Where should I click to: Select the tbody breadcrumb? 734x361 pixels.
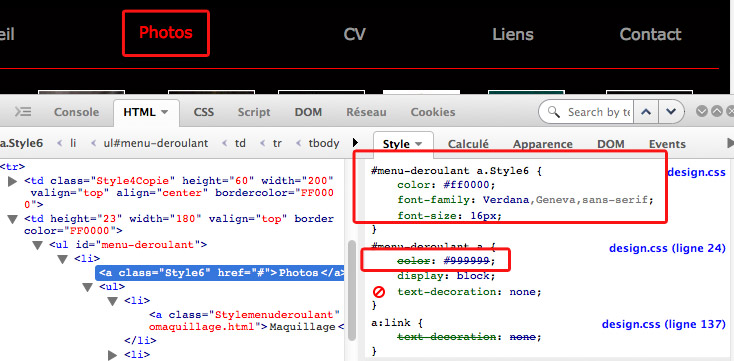click(324, 143)
